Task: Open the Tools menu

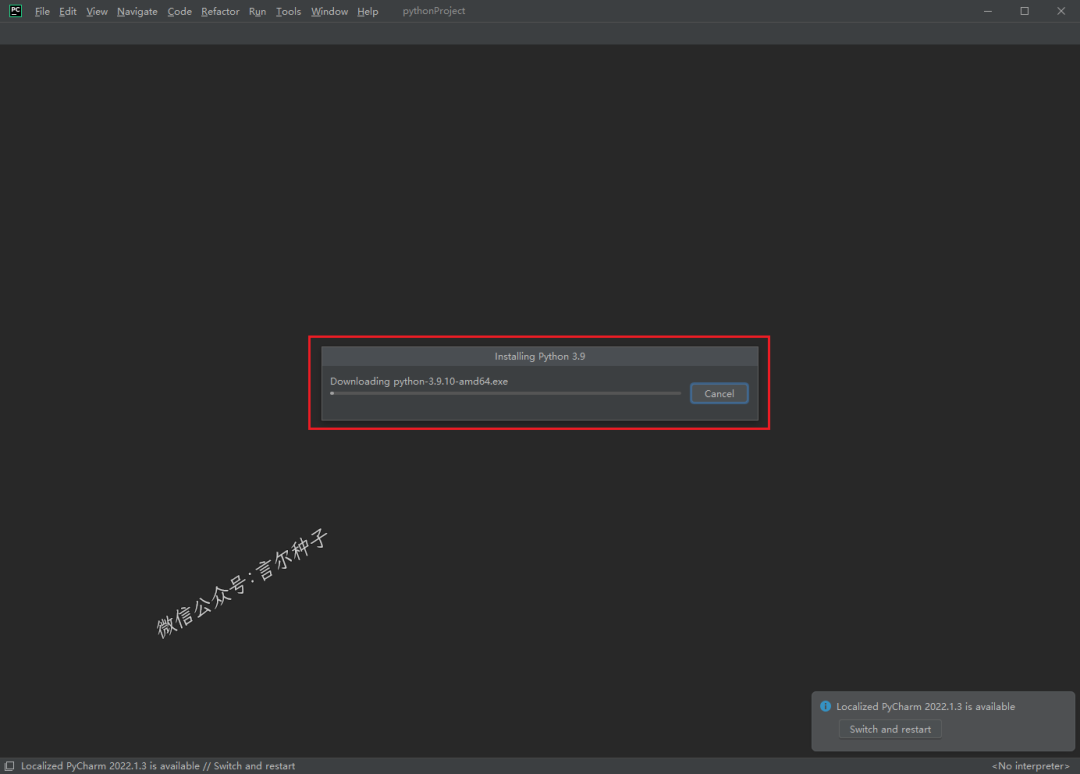Action: pyautogui.click(x=288, y=12)
